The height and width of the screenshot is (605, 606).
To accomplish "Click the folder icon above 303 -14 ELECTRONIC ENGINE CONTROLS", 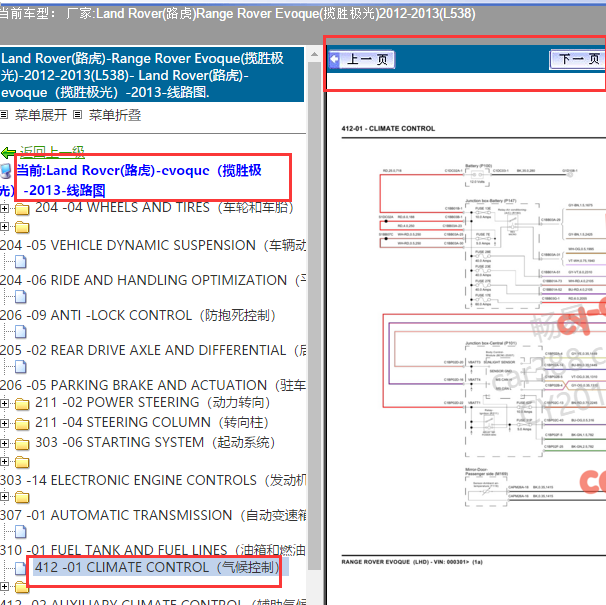I will 22,462.
